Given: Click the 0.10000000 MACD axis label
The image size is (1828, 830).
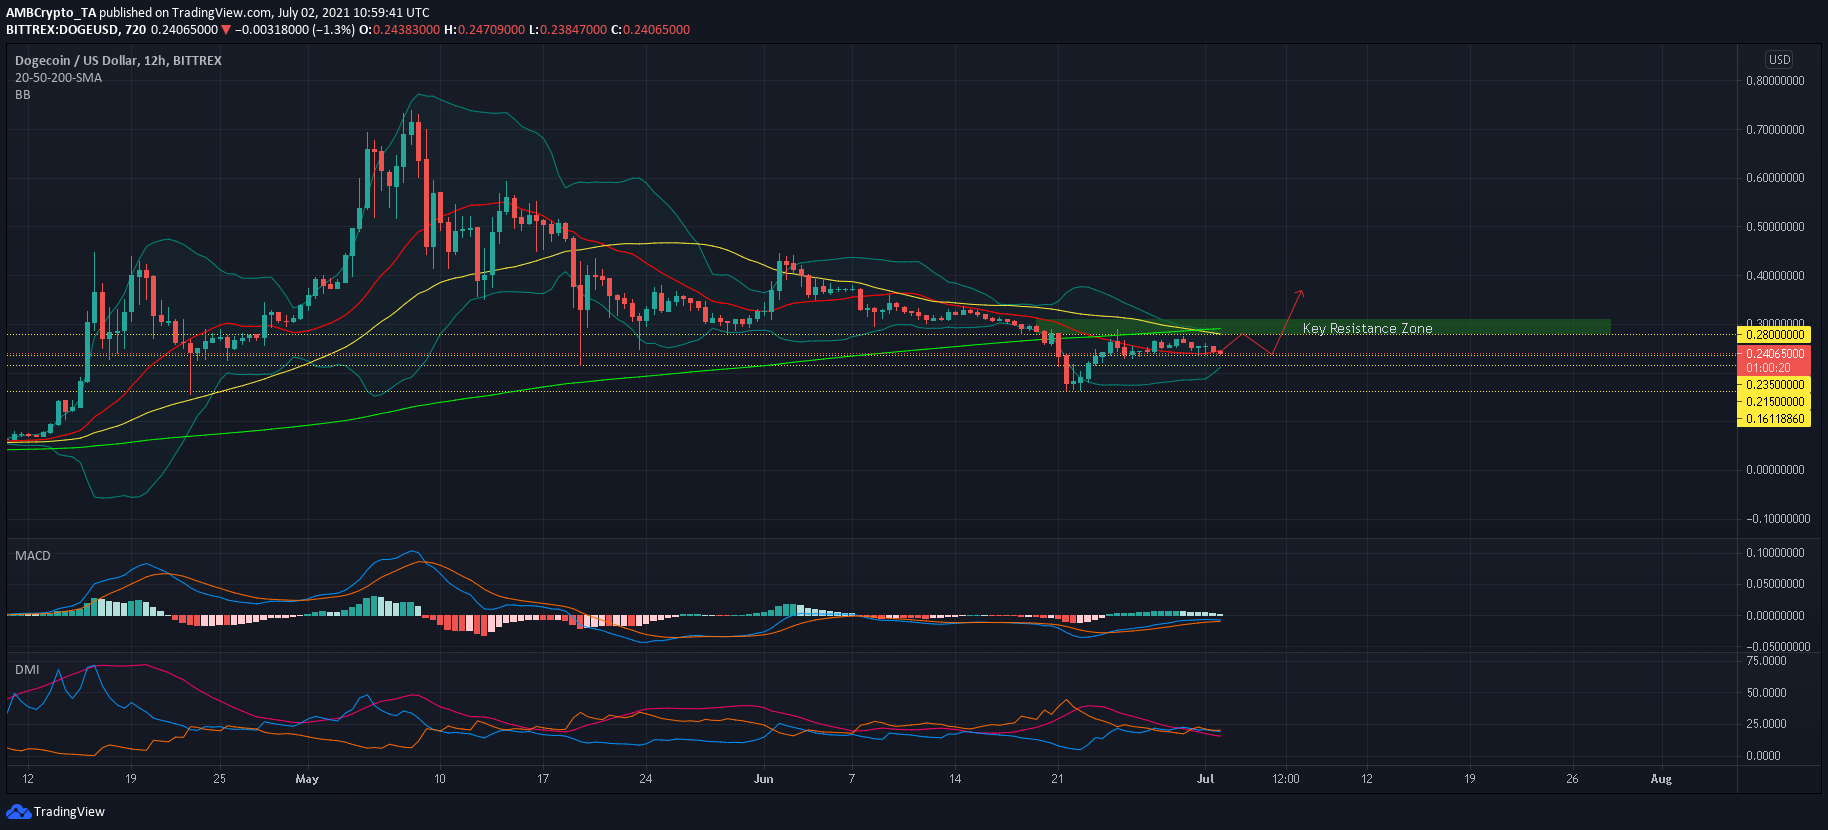Looking at the screenshot, I should (x=1775, y=553).
